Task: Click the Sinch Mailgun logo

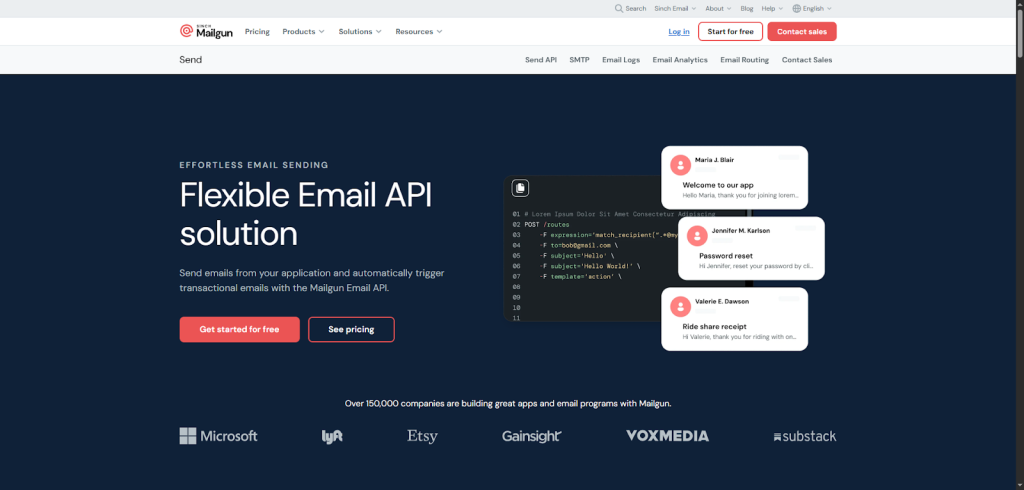Action: (206, 31)
